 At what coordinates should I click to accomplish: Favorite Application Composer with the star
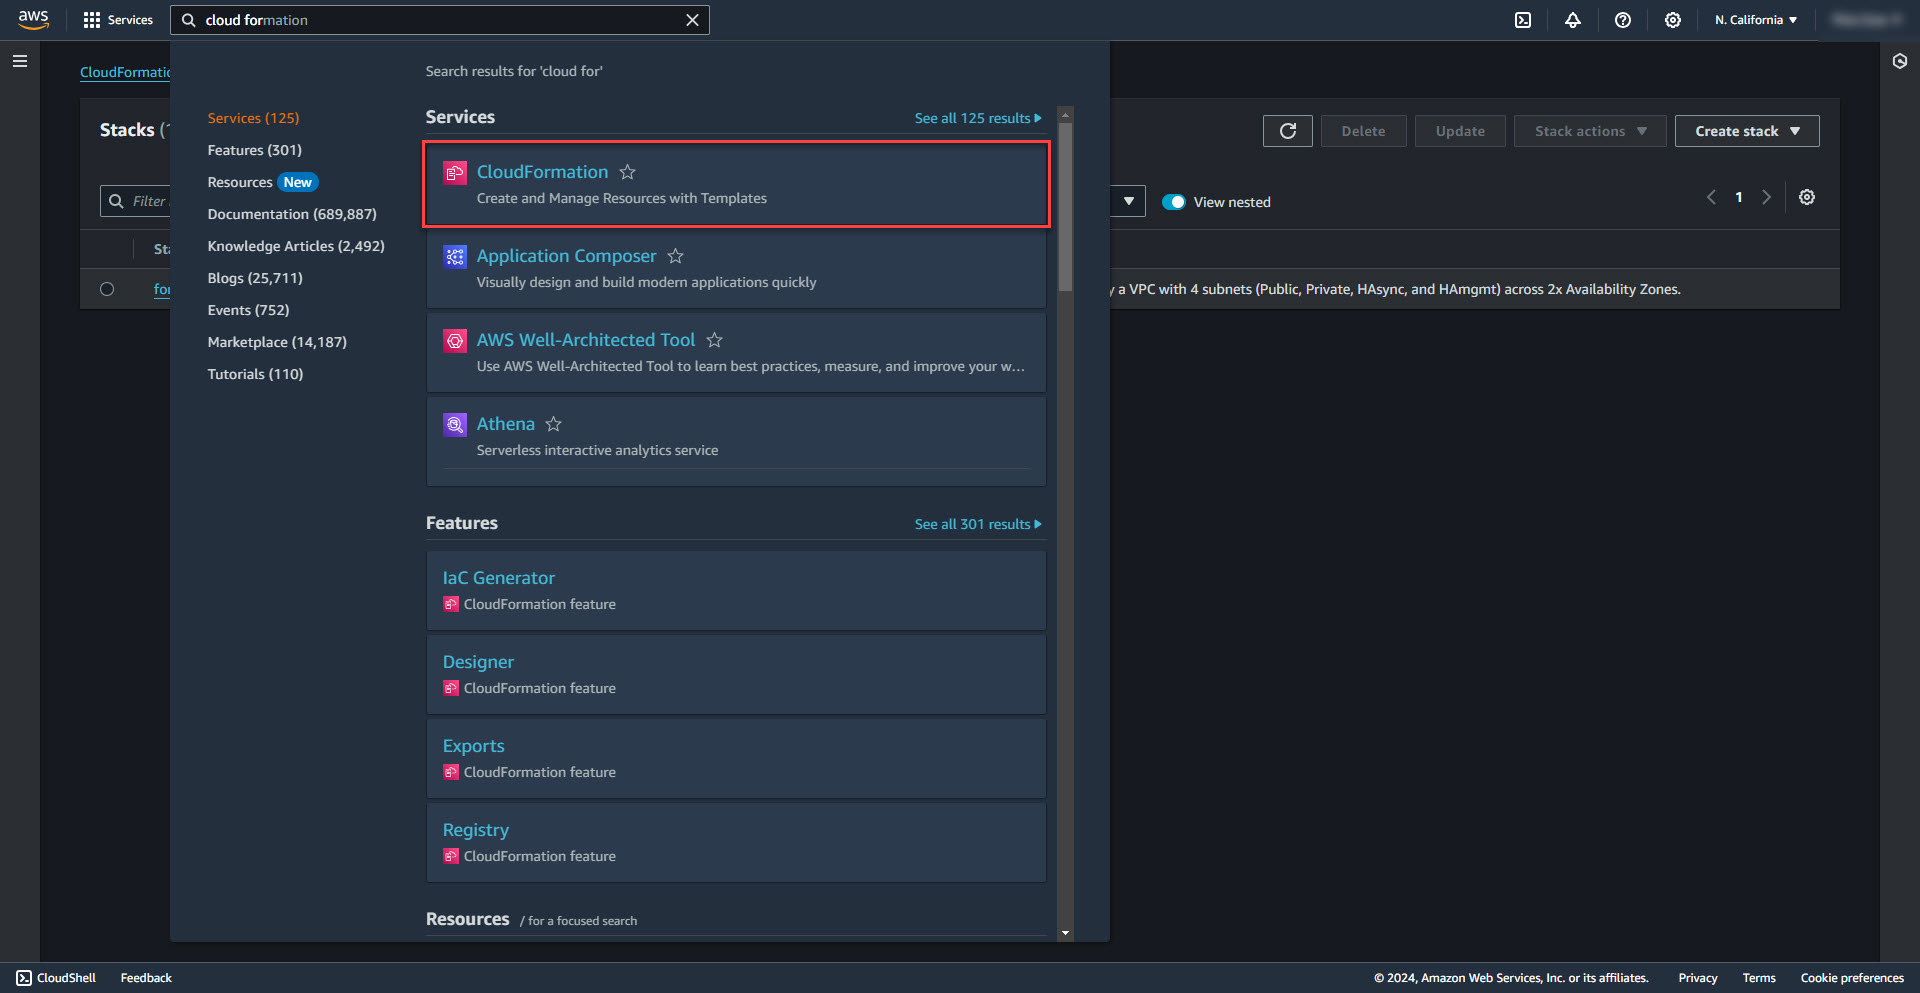click(x=676, y=256)
